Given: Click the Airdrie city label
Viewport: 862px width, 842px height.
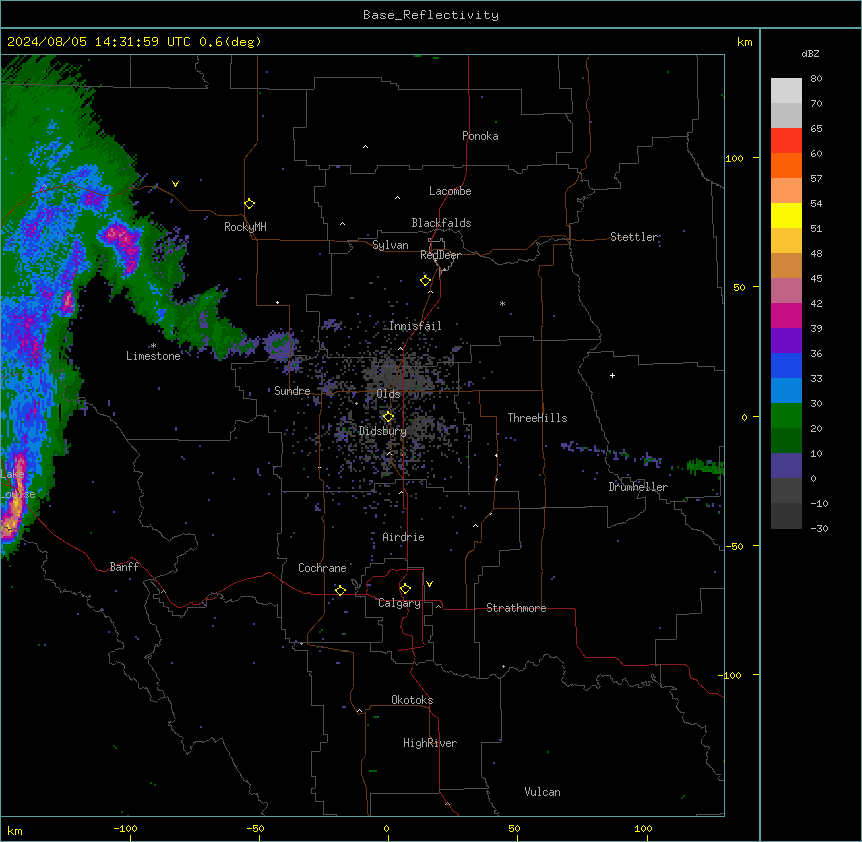Looking at the screenshot, I should tap(404, 537).
